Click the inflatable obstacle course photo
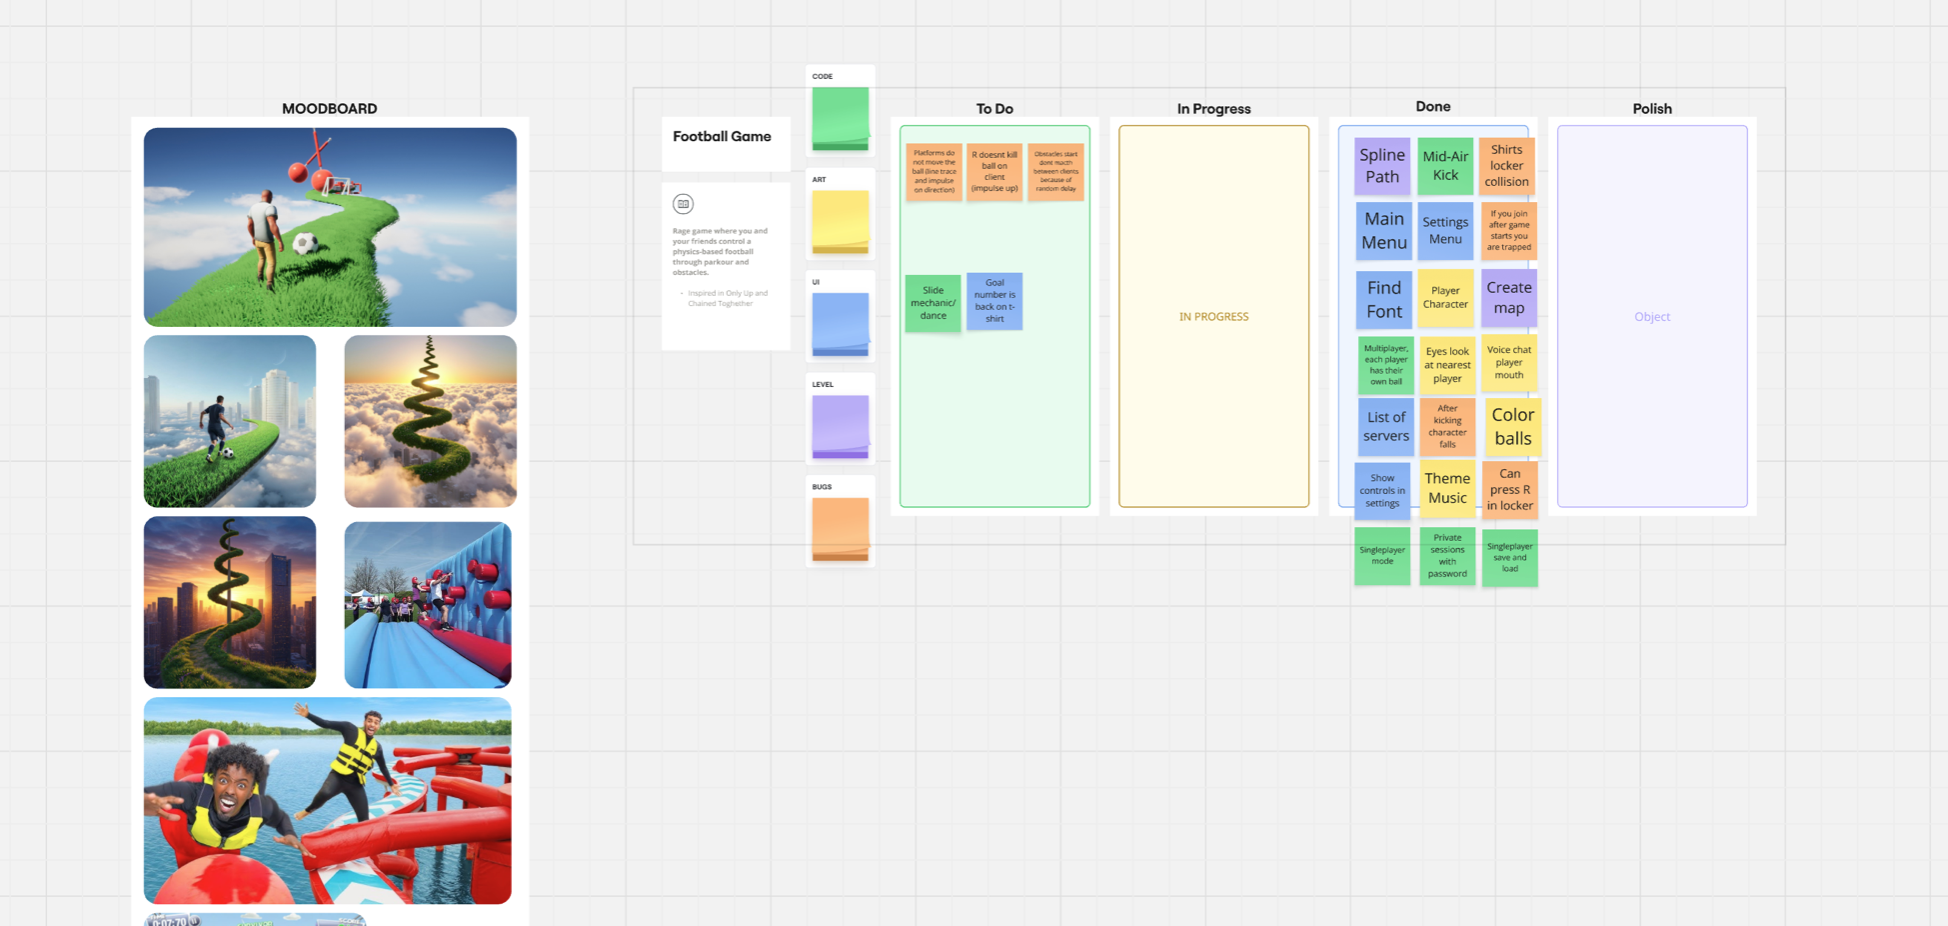 (428, 605)
